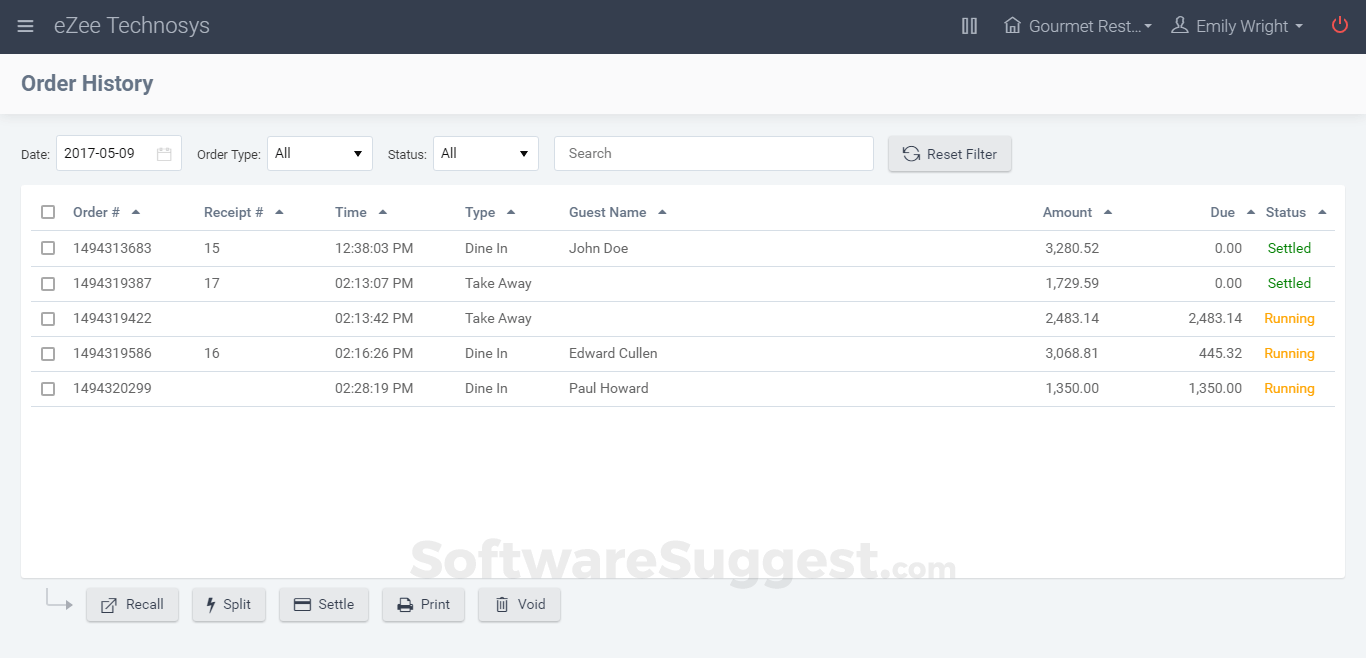Sort orders by the Amount column
Image resolution: width=1366 pixels, height=658 pixels.
[x=1067, y=212]
